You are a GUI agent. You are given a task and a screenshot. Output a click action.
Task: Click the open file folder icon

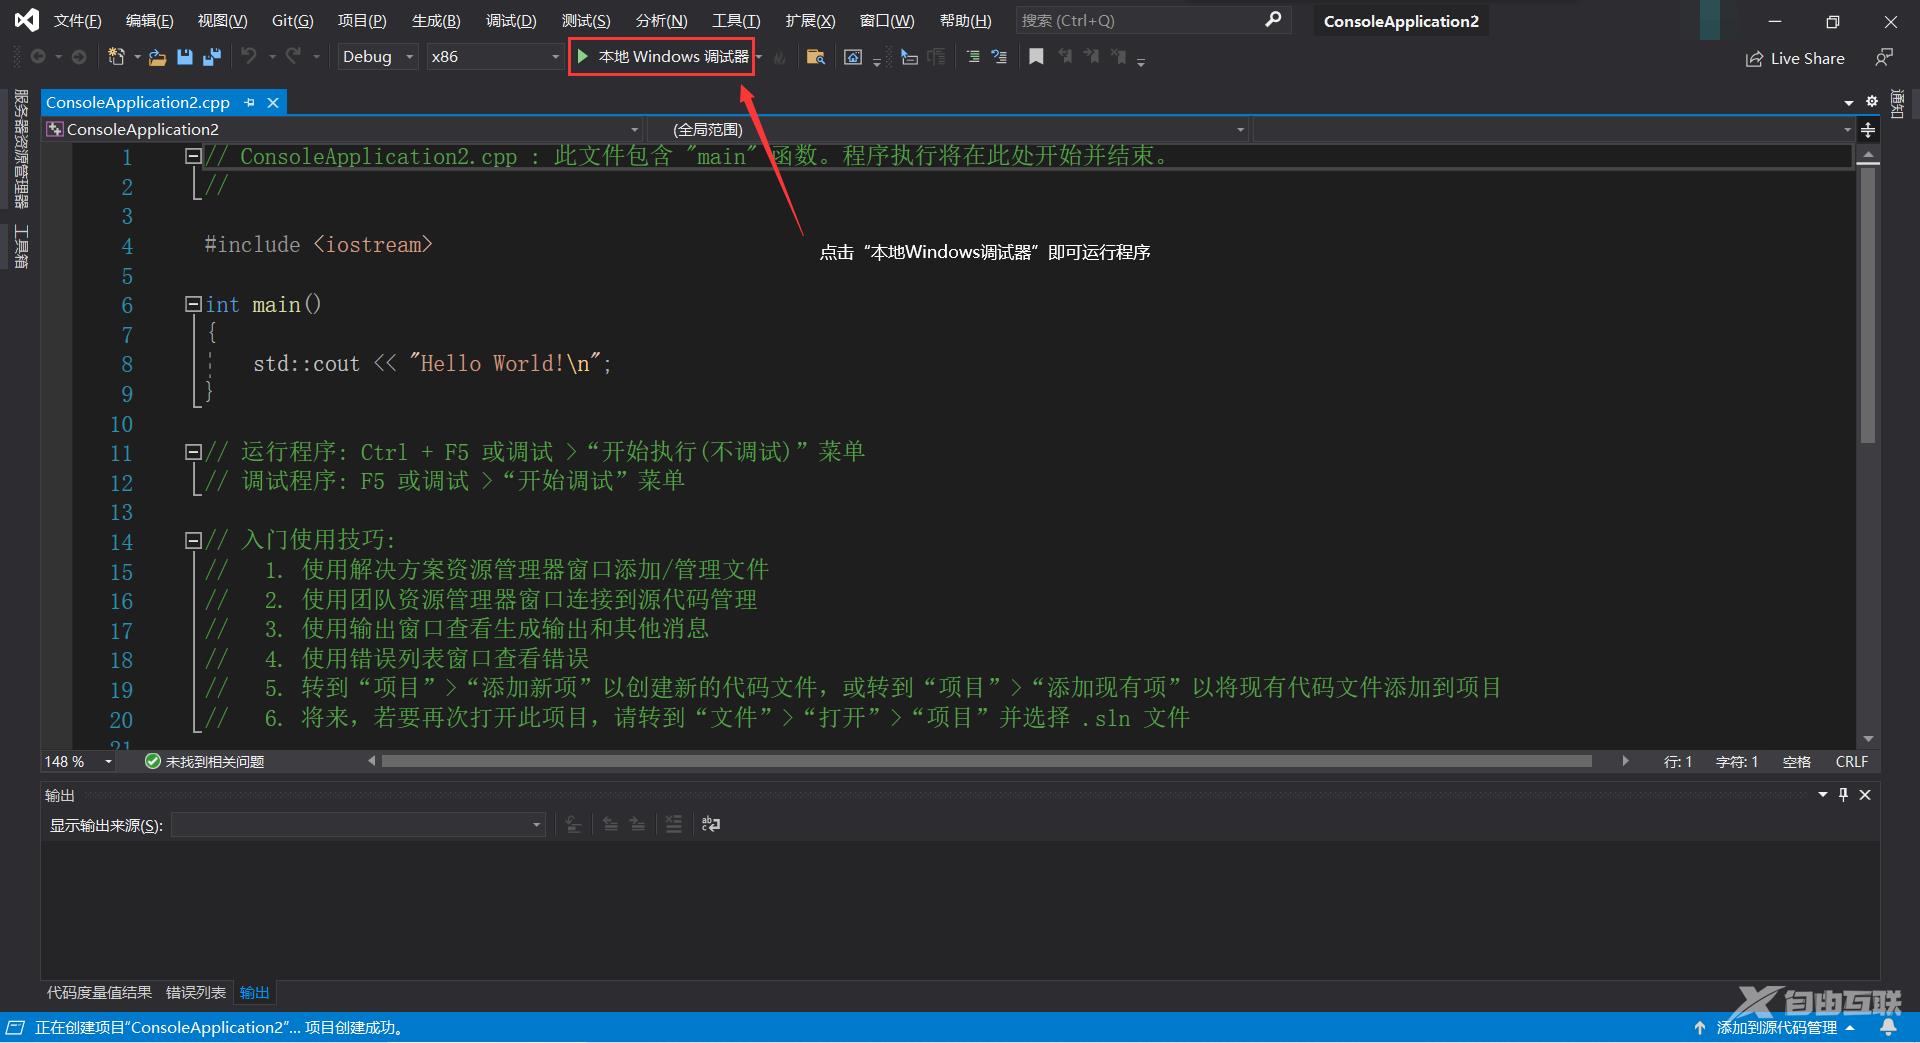(x=157, y=58)
